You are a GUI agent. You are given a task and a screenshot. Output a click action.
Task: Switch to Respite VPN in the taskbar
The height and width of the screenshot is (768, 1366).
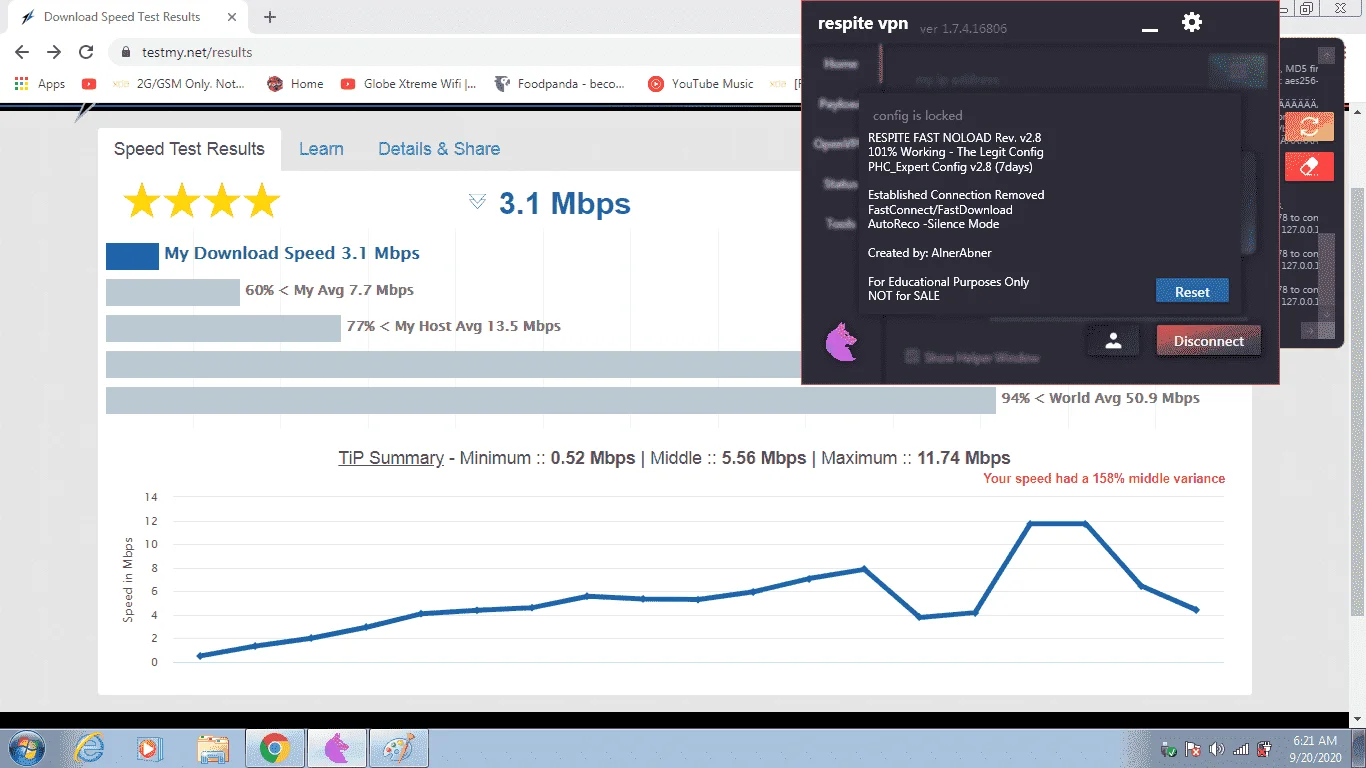337,748
